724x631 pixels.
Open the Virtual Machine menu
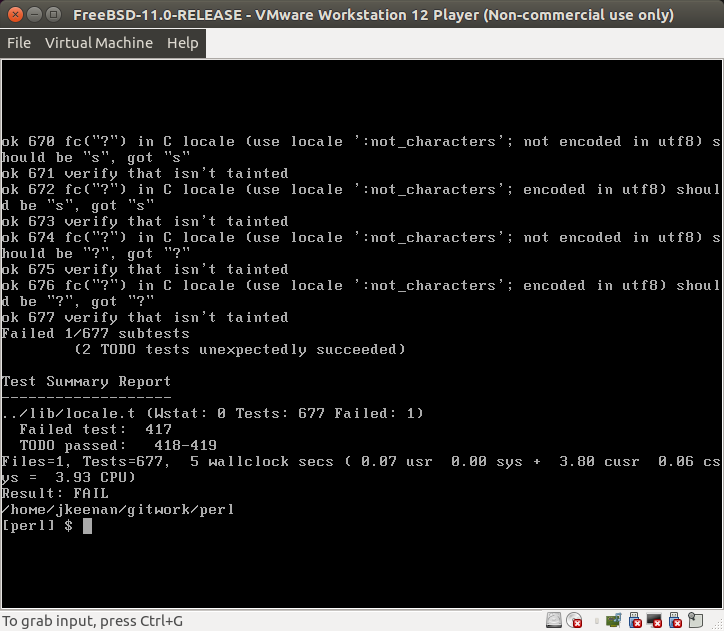coord(98,43)
